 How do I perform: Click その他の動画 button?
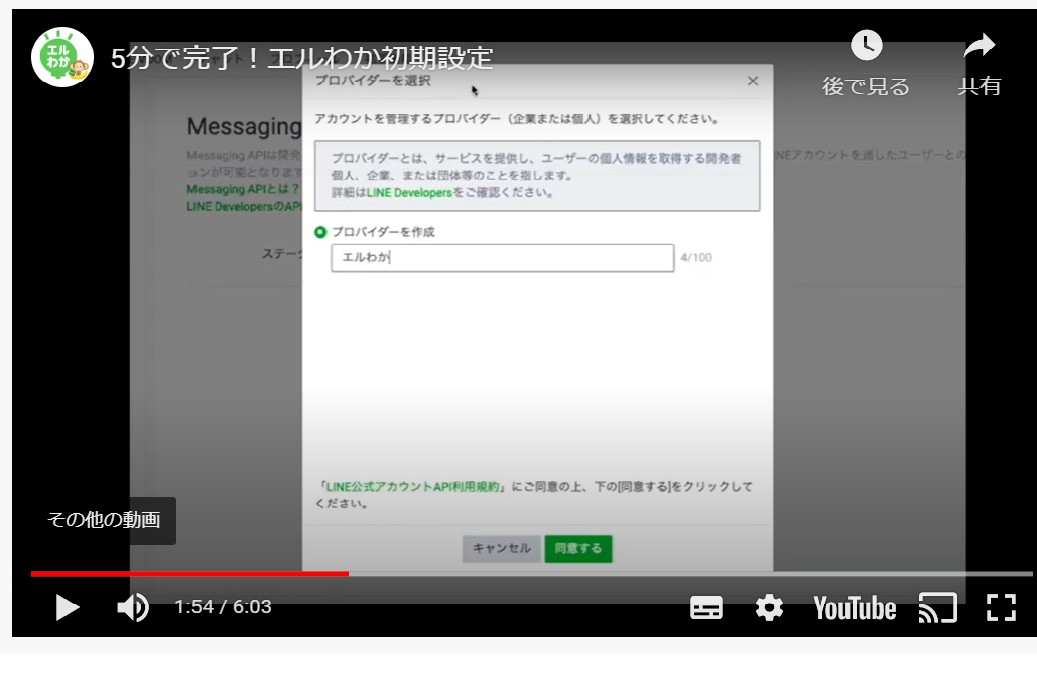pyautogui.click(x=104, y=520)
